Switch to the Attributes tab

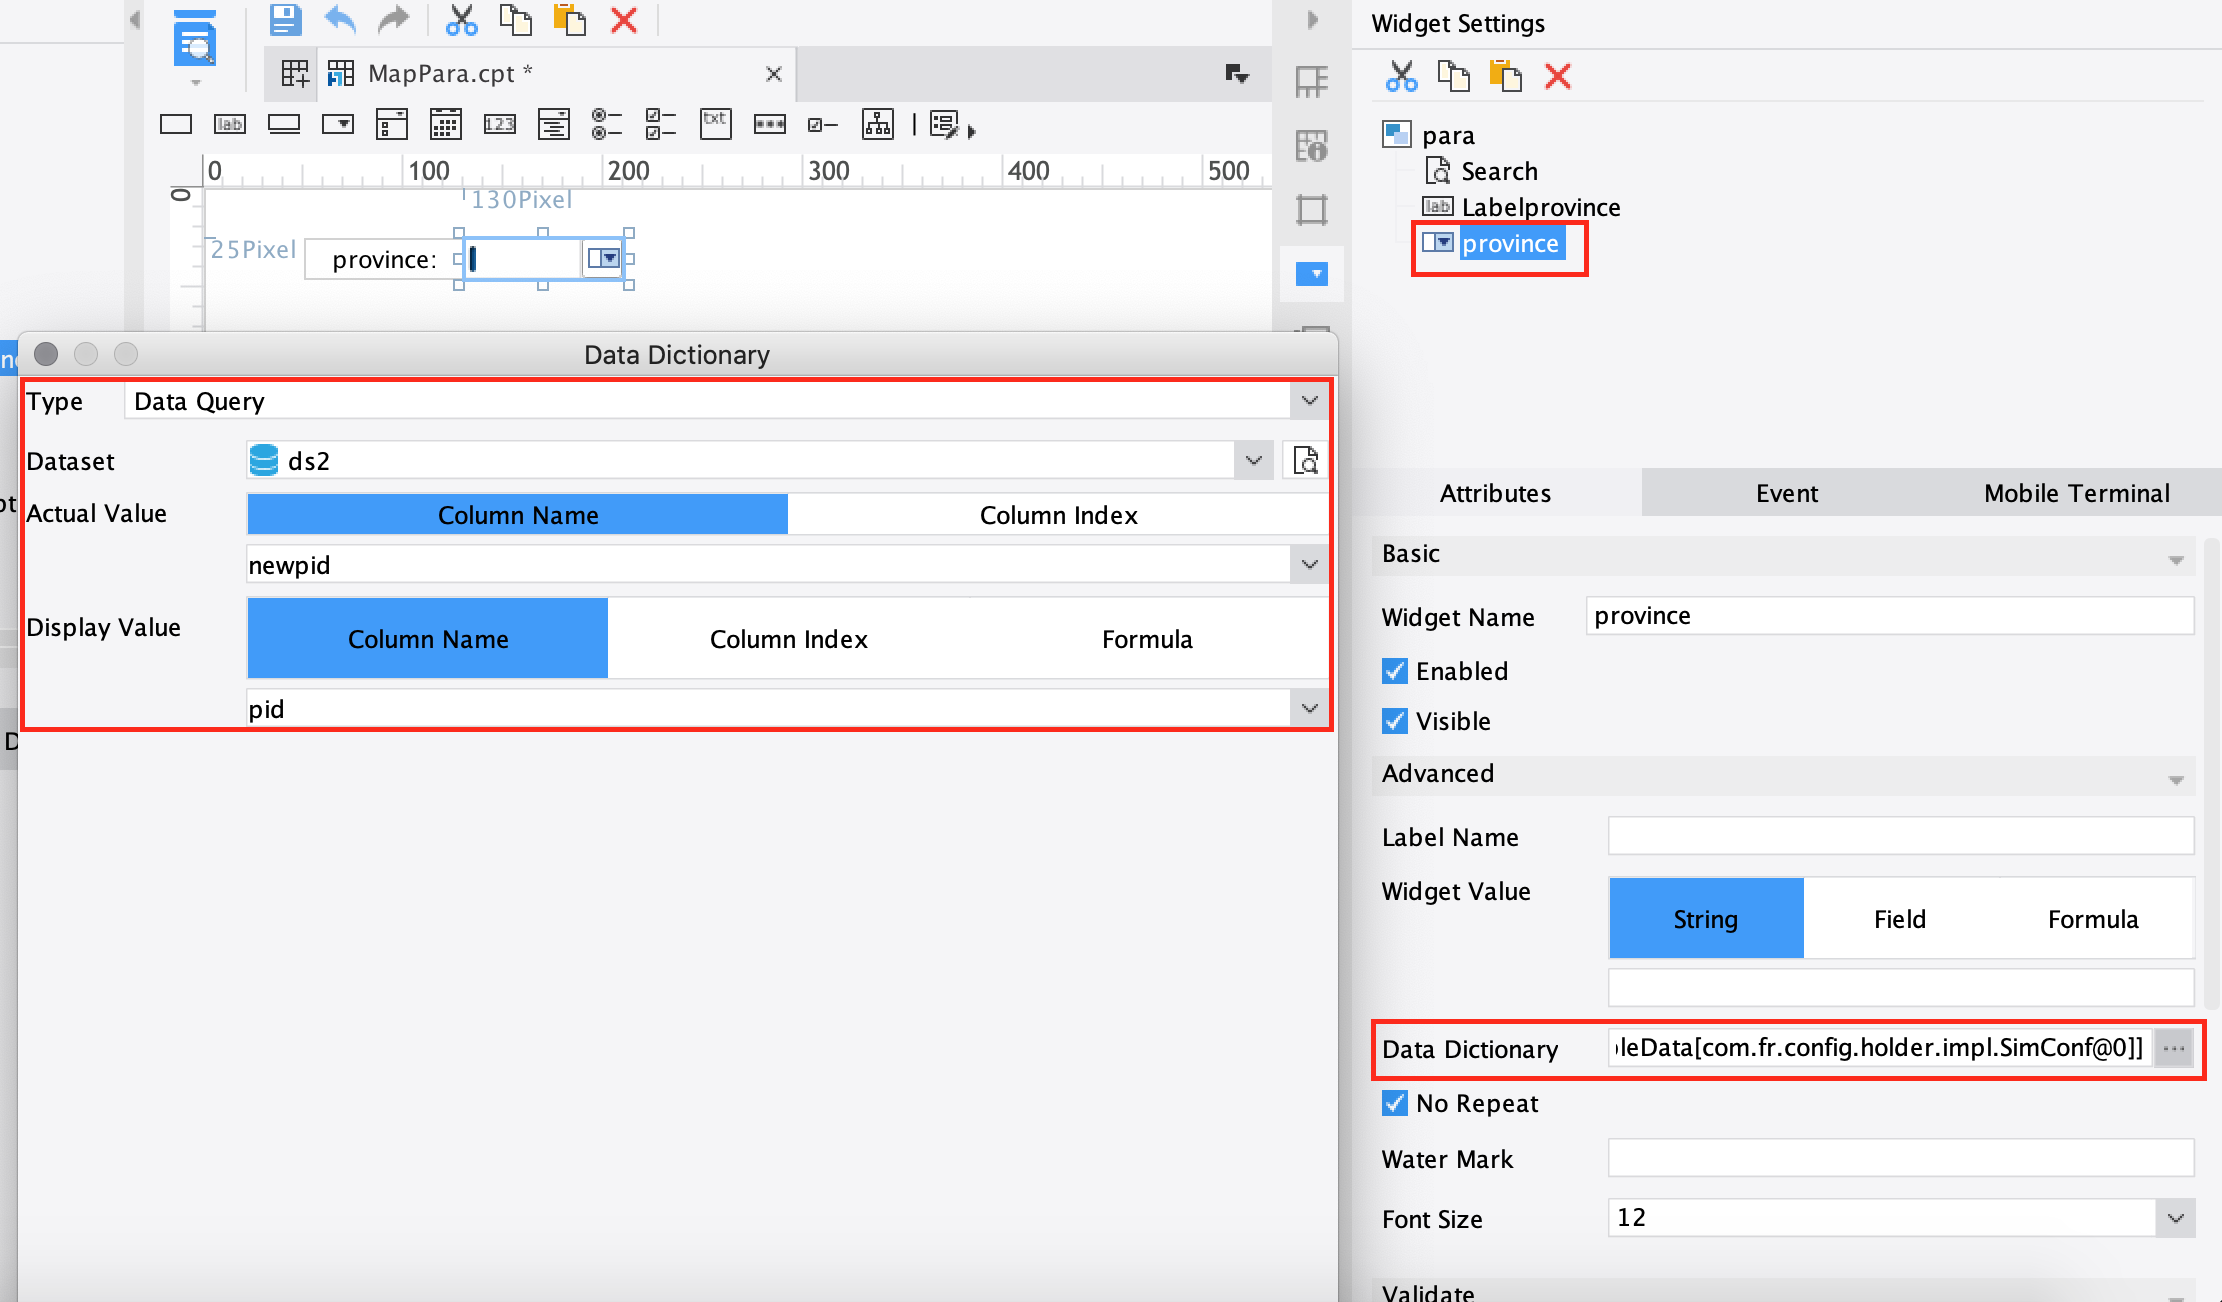point(1495,493)
